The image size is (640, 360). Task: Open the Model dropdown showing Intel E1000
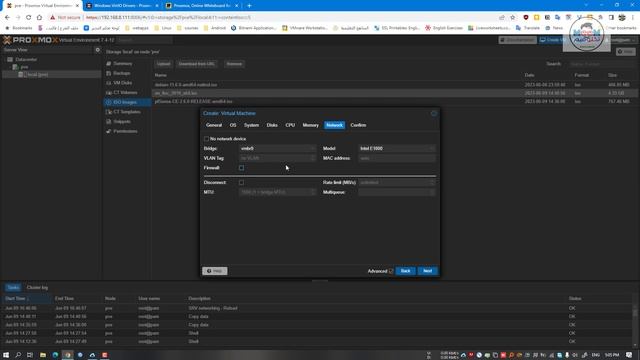(397, 149)
